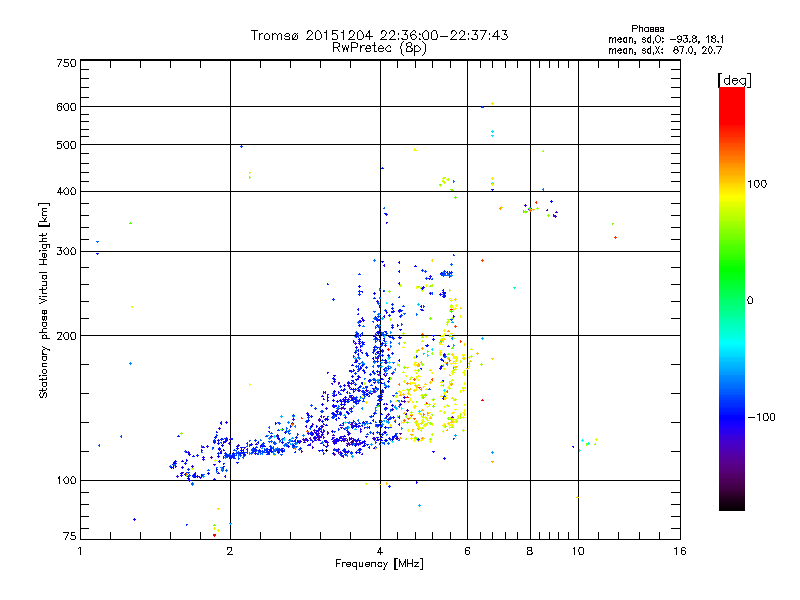Click the y-axis tick label '300'
The width and height of the screenshot is (800, 600).
point(67,252)
